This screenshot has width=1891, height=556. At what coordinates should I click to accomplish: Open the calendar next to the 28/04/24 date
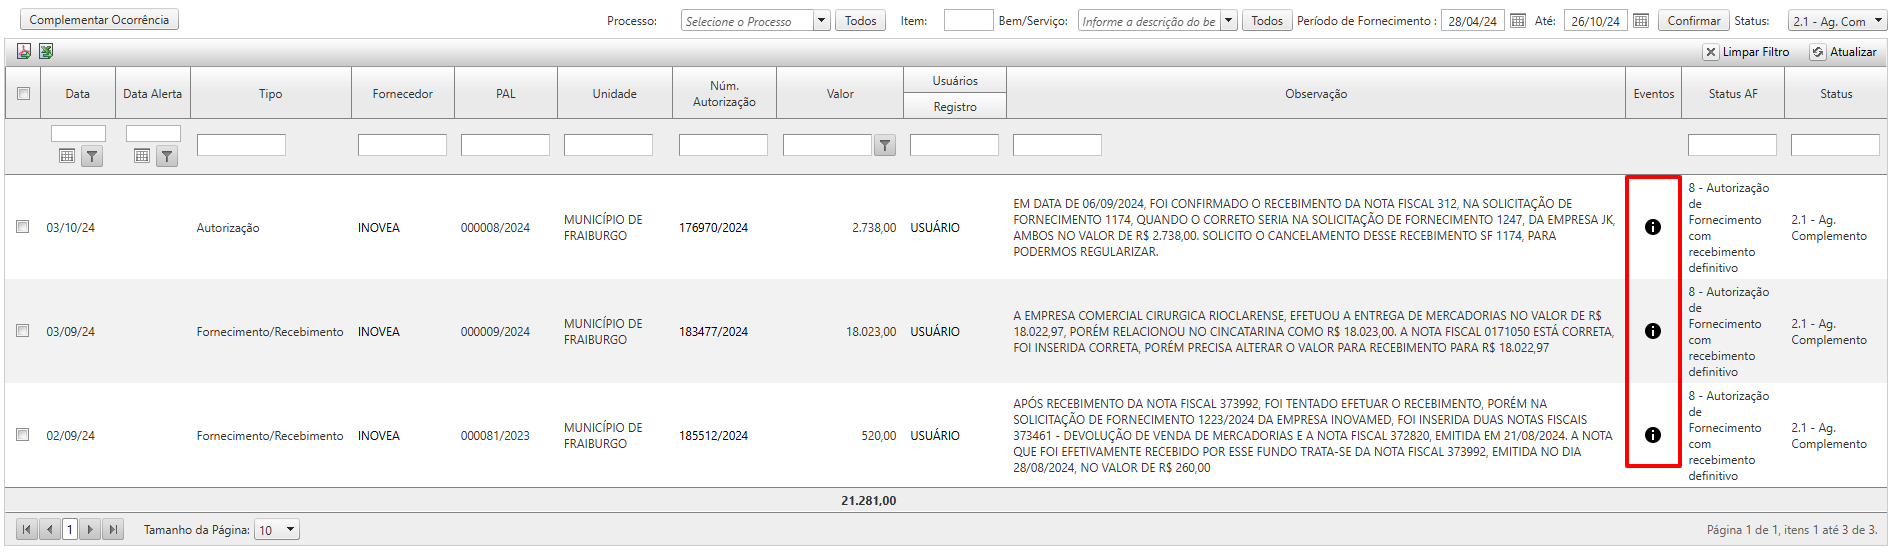[1517, 21]
